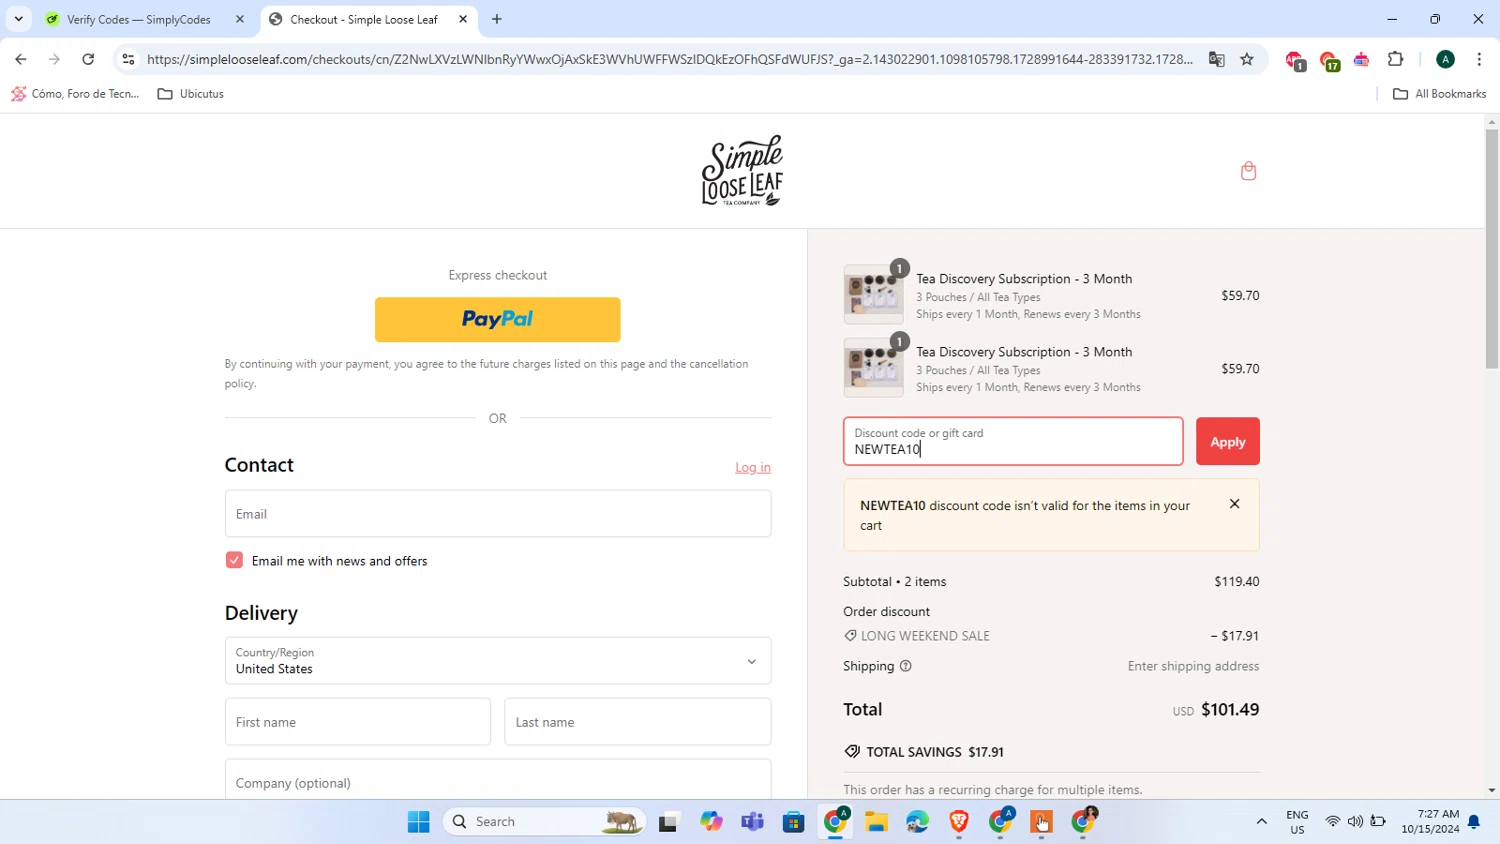Click the Last name field
Image resolution: width=1500 pixels, height=844 pixels.
[x=637, y=722]
